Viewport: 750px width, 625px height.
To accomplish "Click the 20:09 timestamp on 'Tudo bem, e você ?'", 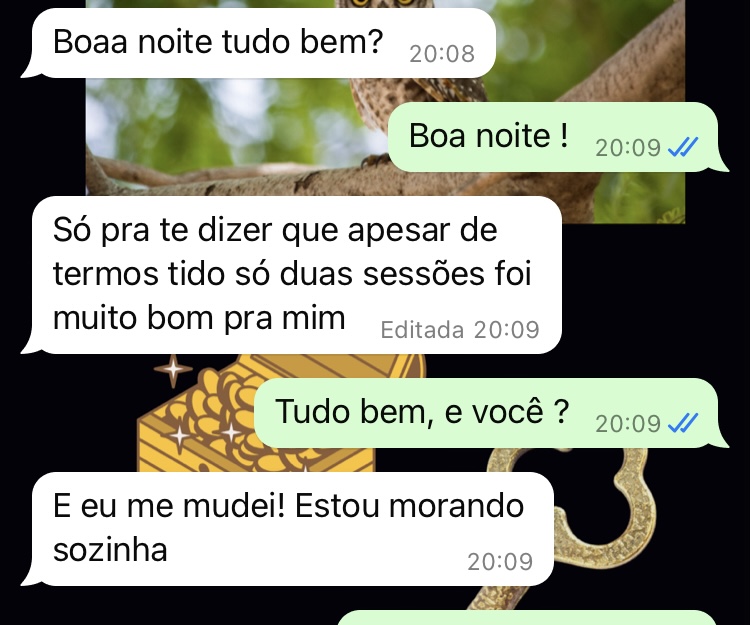I will [x=628, y=423].
